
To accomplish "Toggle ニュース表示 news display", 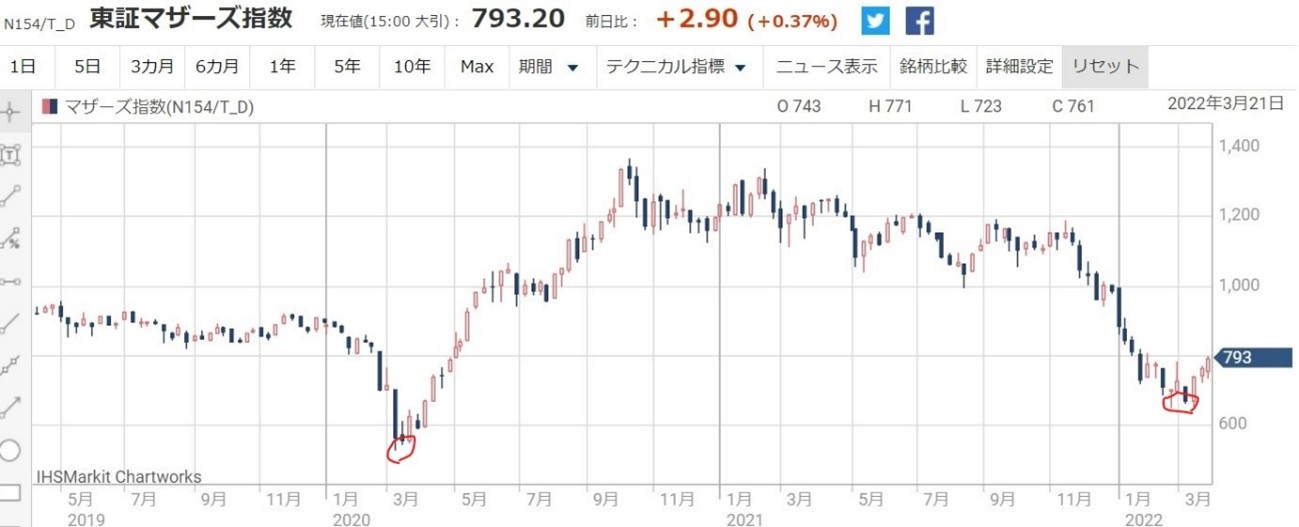I will pyautogui.click(x=827, y=67).
